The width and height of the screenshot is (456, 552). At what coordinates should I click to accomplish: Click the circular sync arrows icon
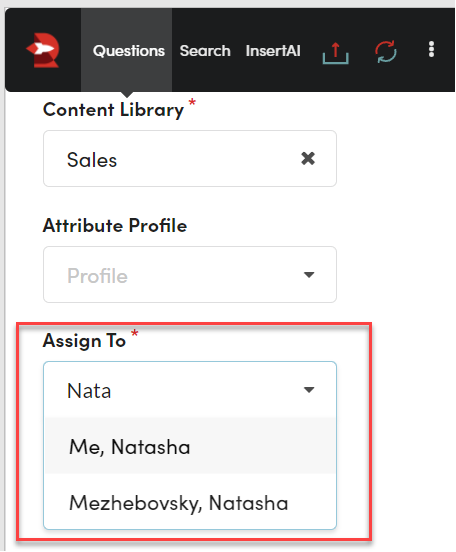[386, 52]
